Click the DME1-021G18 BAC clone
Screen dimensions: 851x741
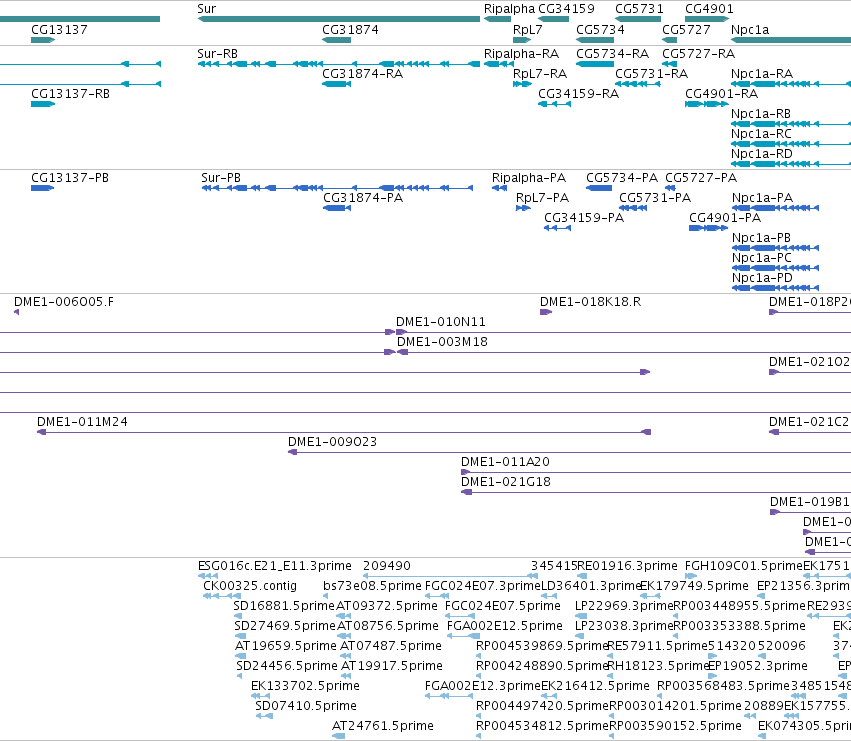coord(656,492)
